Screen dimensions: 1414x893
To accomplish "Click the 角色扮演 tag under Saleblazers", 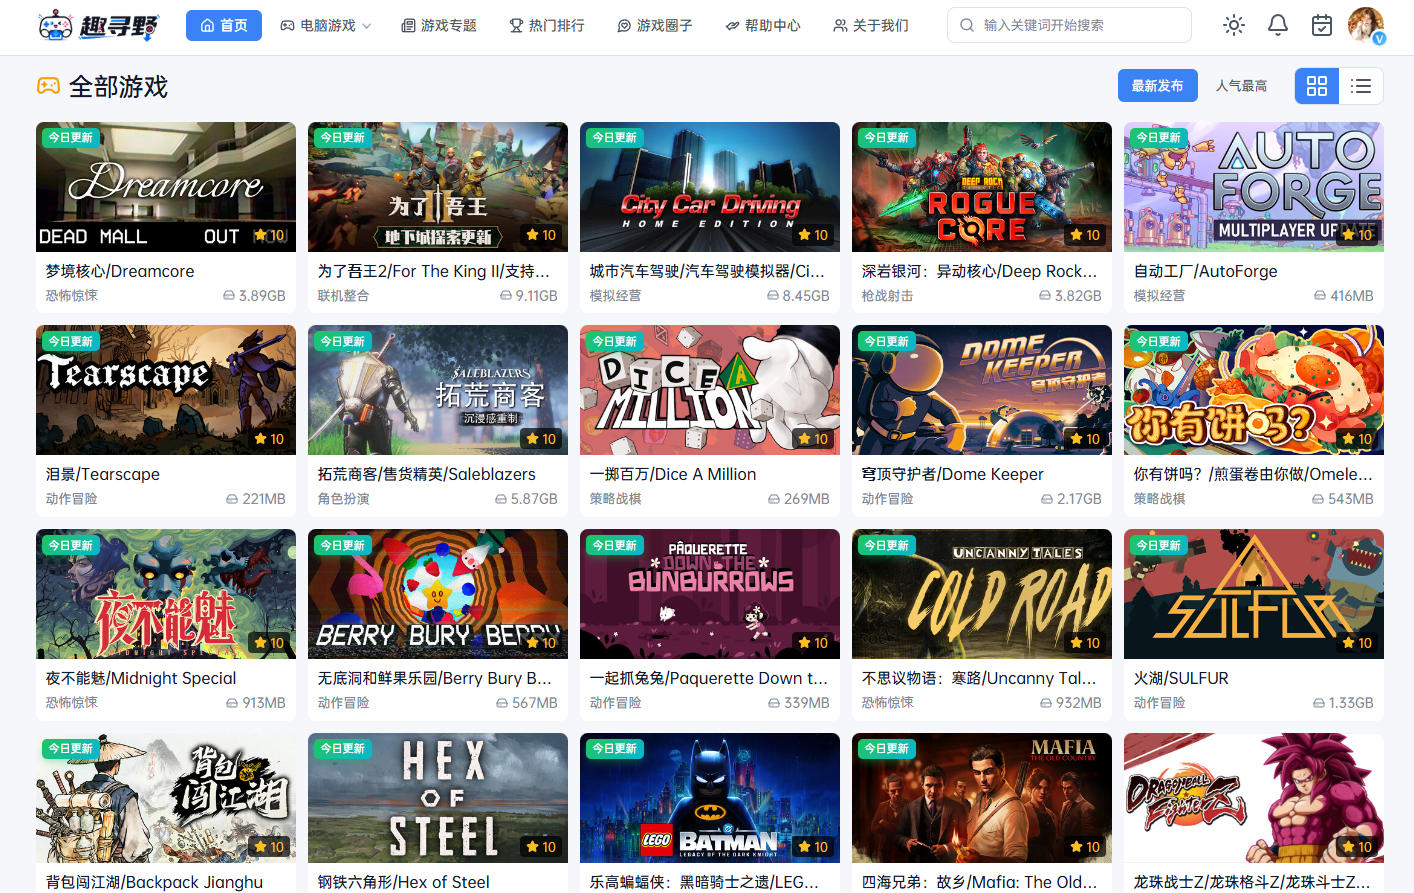I will point(343,499).
